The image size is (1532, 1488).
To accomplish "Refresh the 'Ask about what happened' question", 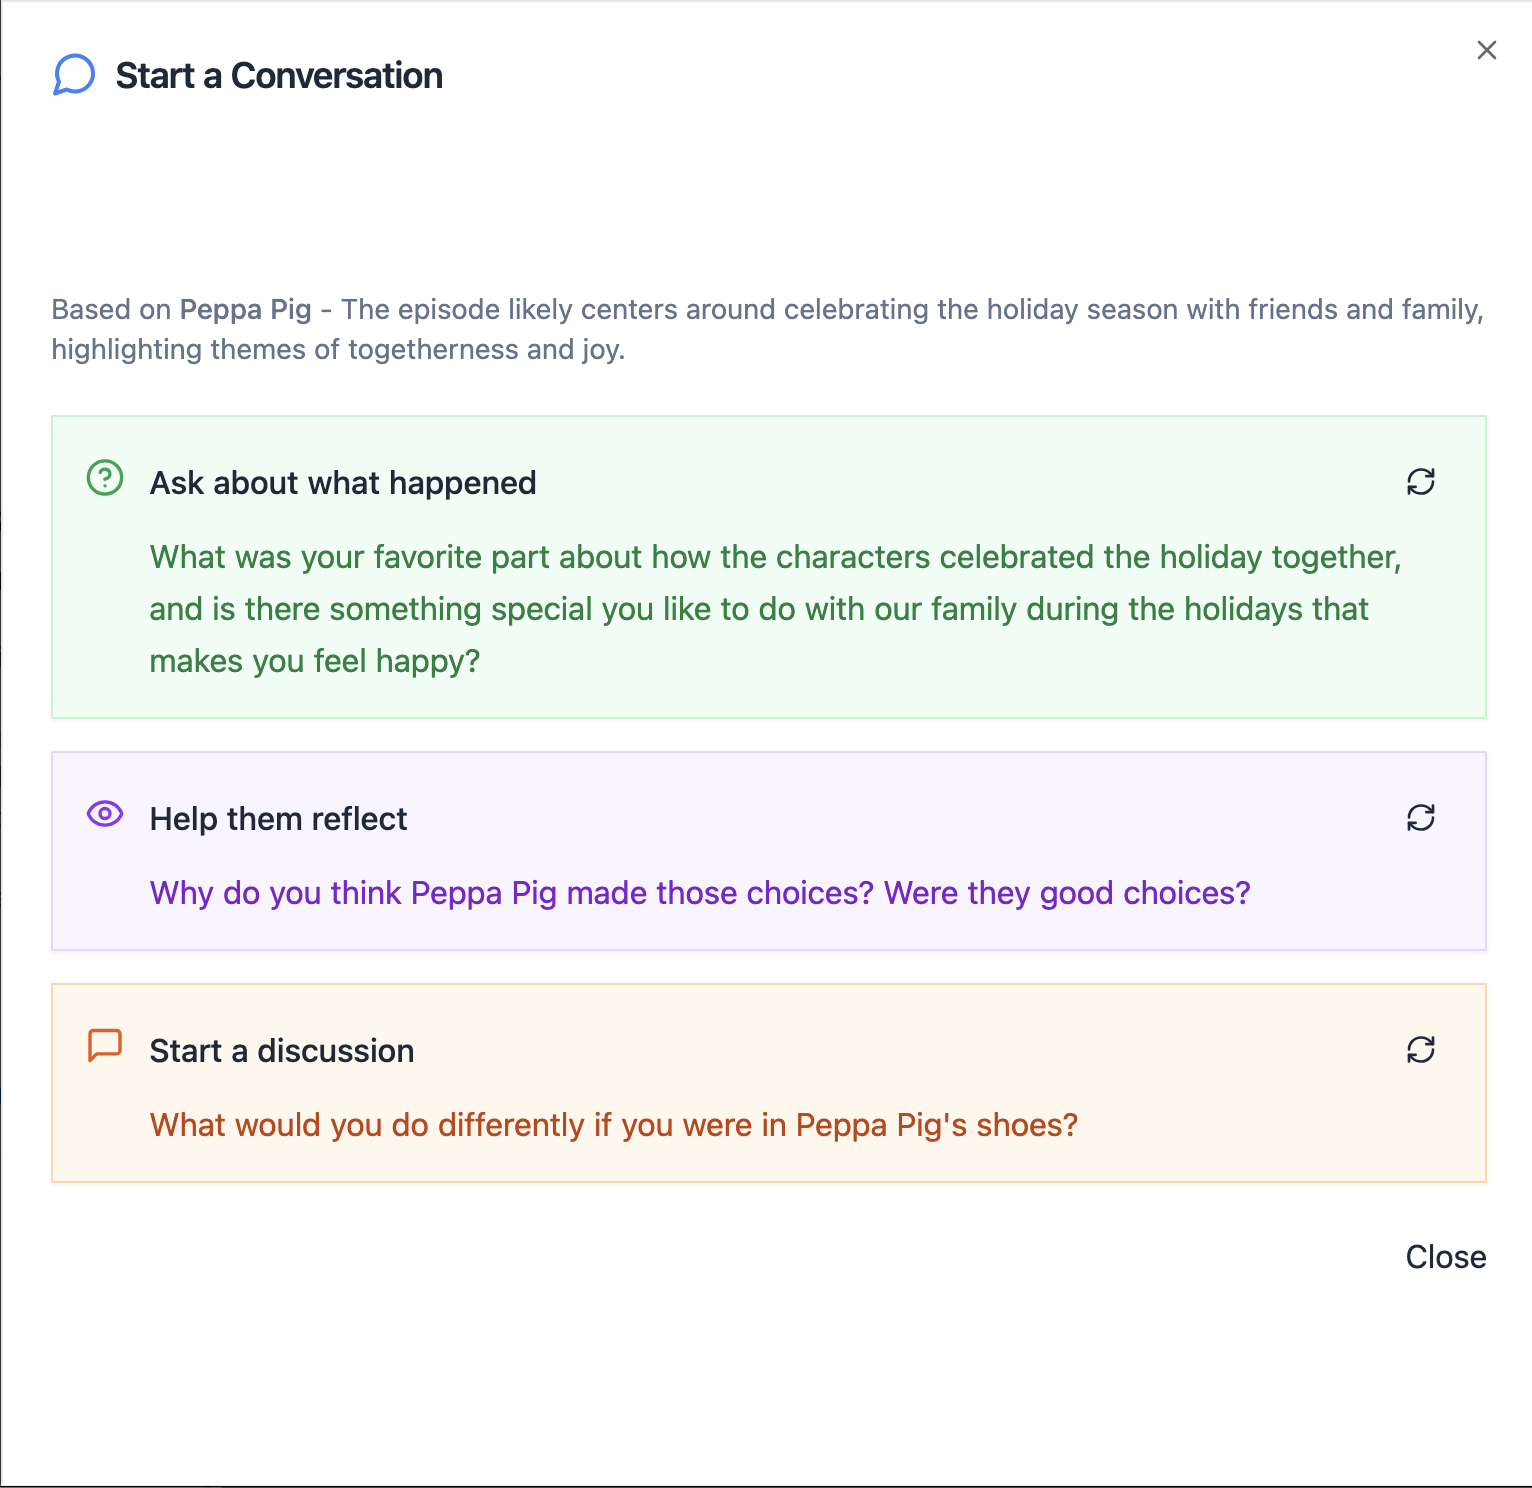I will point(1421,482).
